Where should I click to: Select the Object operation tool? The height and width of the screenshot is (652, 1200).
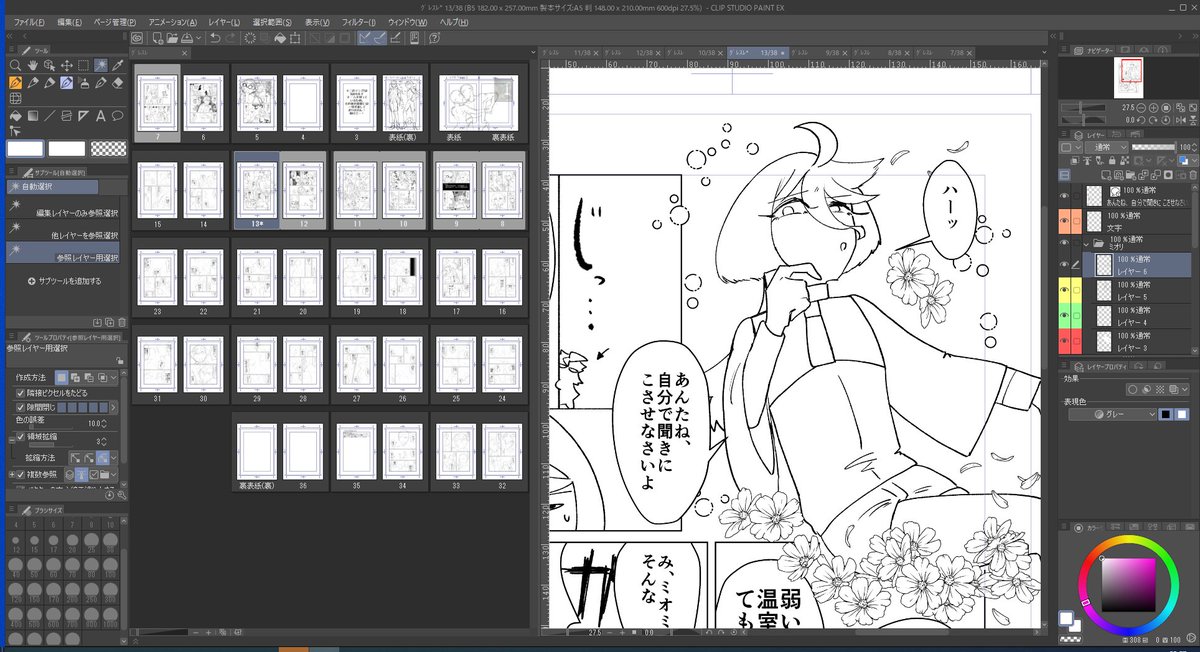pyautogui.click(x=49, y=65)
